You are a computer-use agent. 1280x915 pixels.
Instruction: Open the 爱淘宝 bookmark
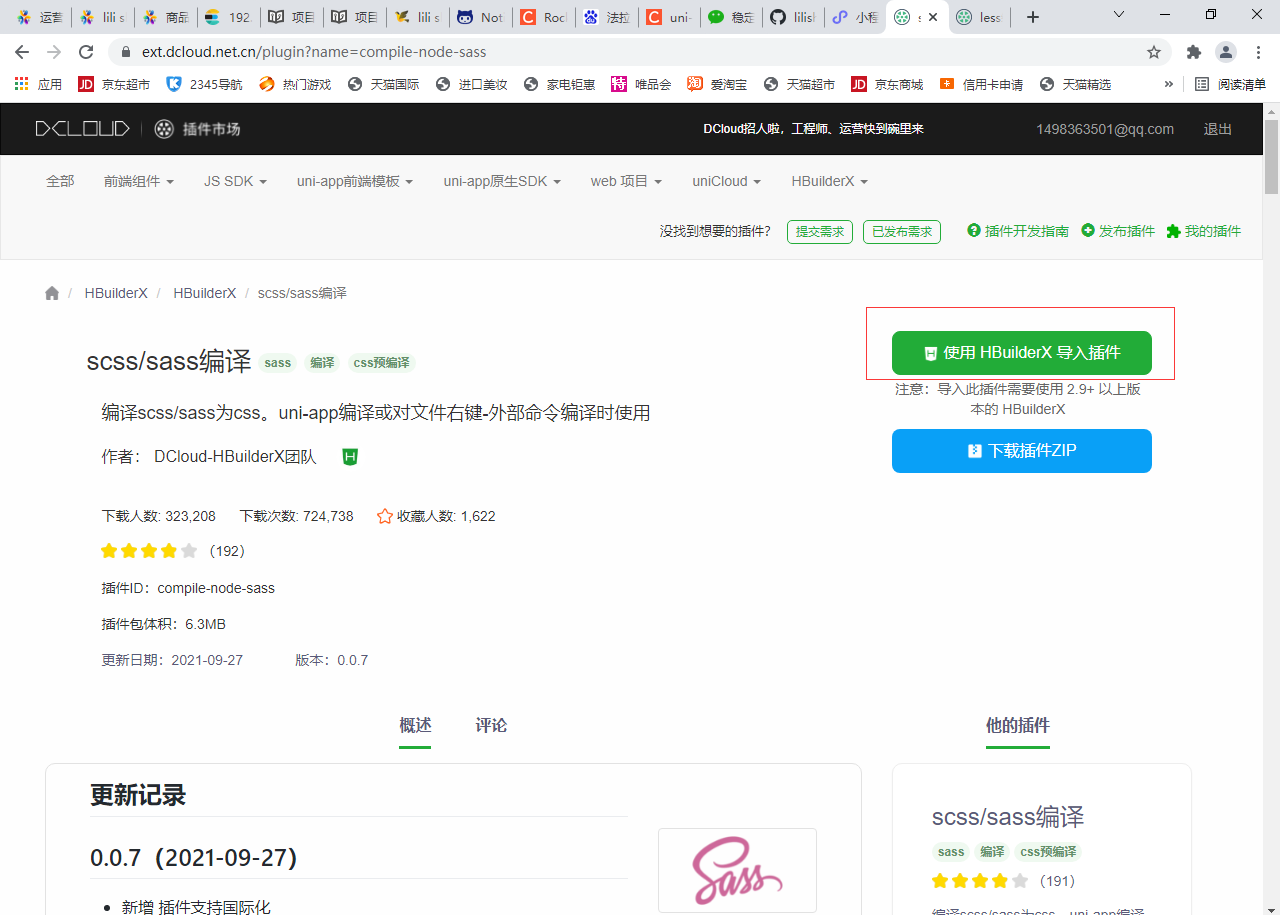(x=717, y=84)
